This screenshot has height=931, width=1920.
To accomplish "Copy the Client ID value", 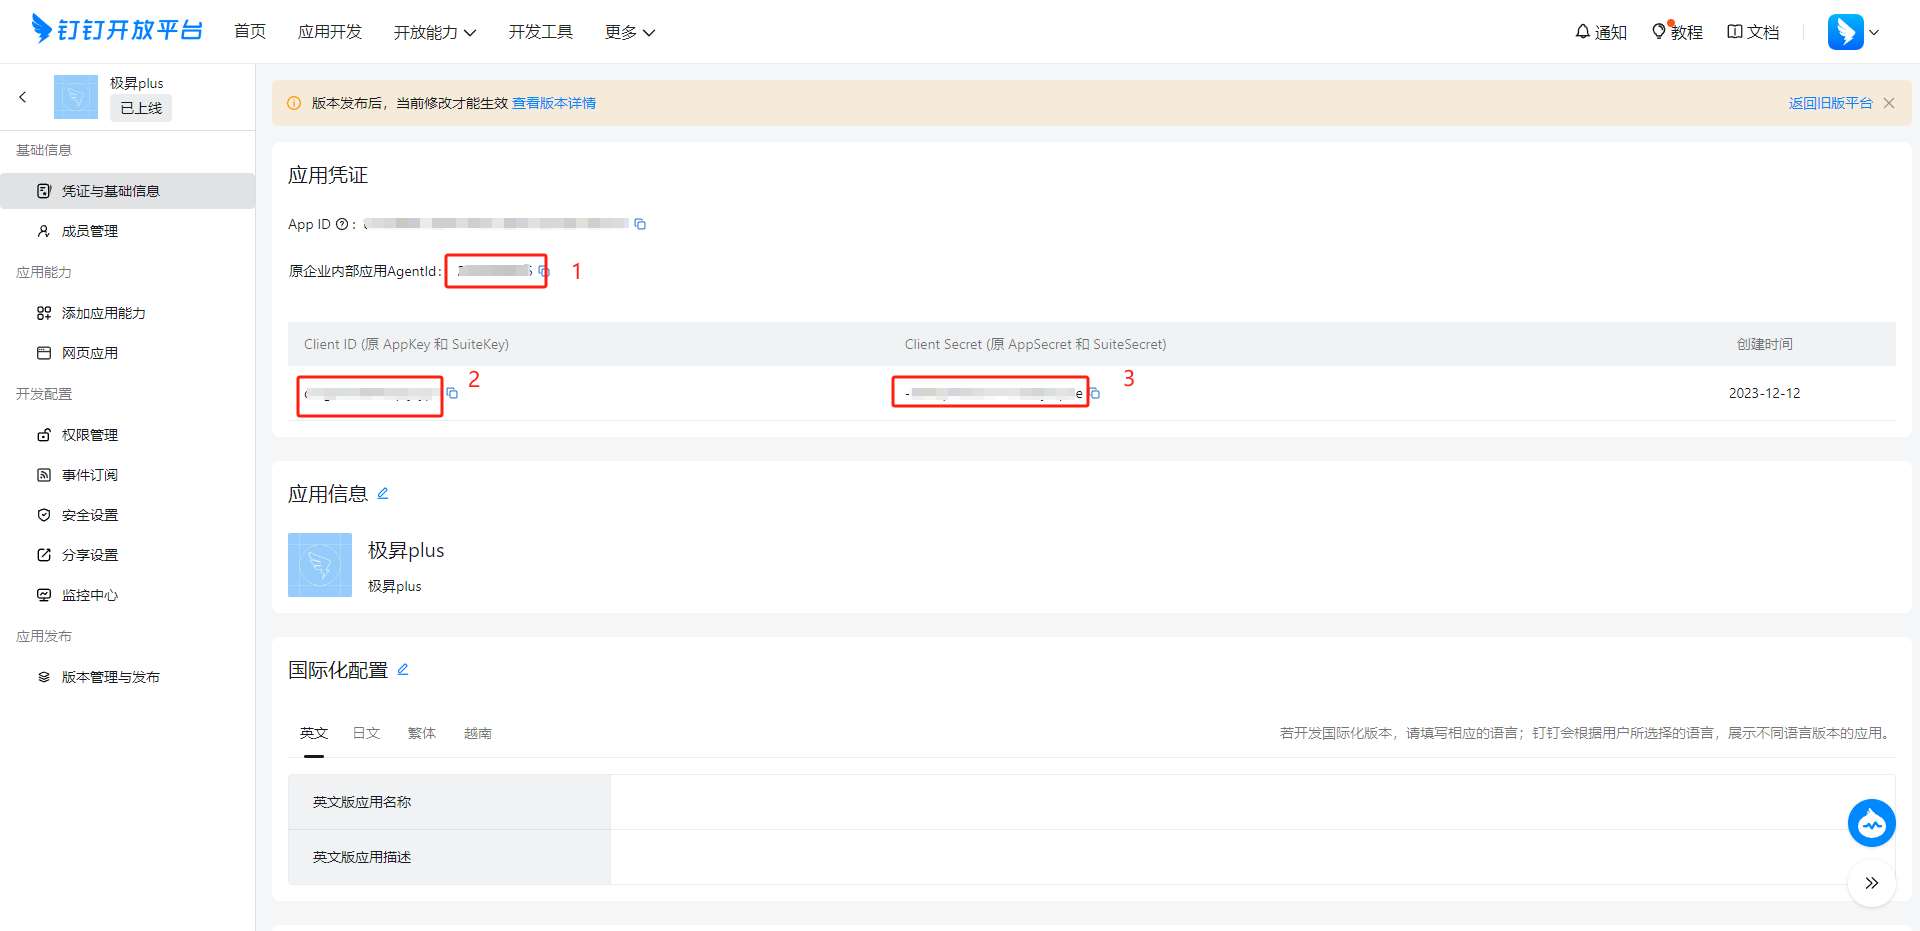I will coord(452,393).
